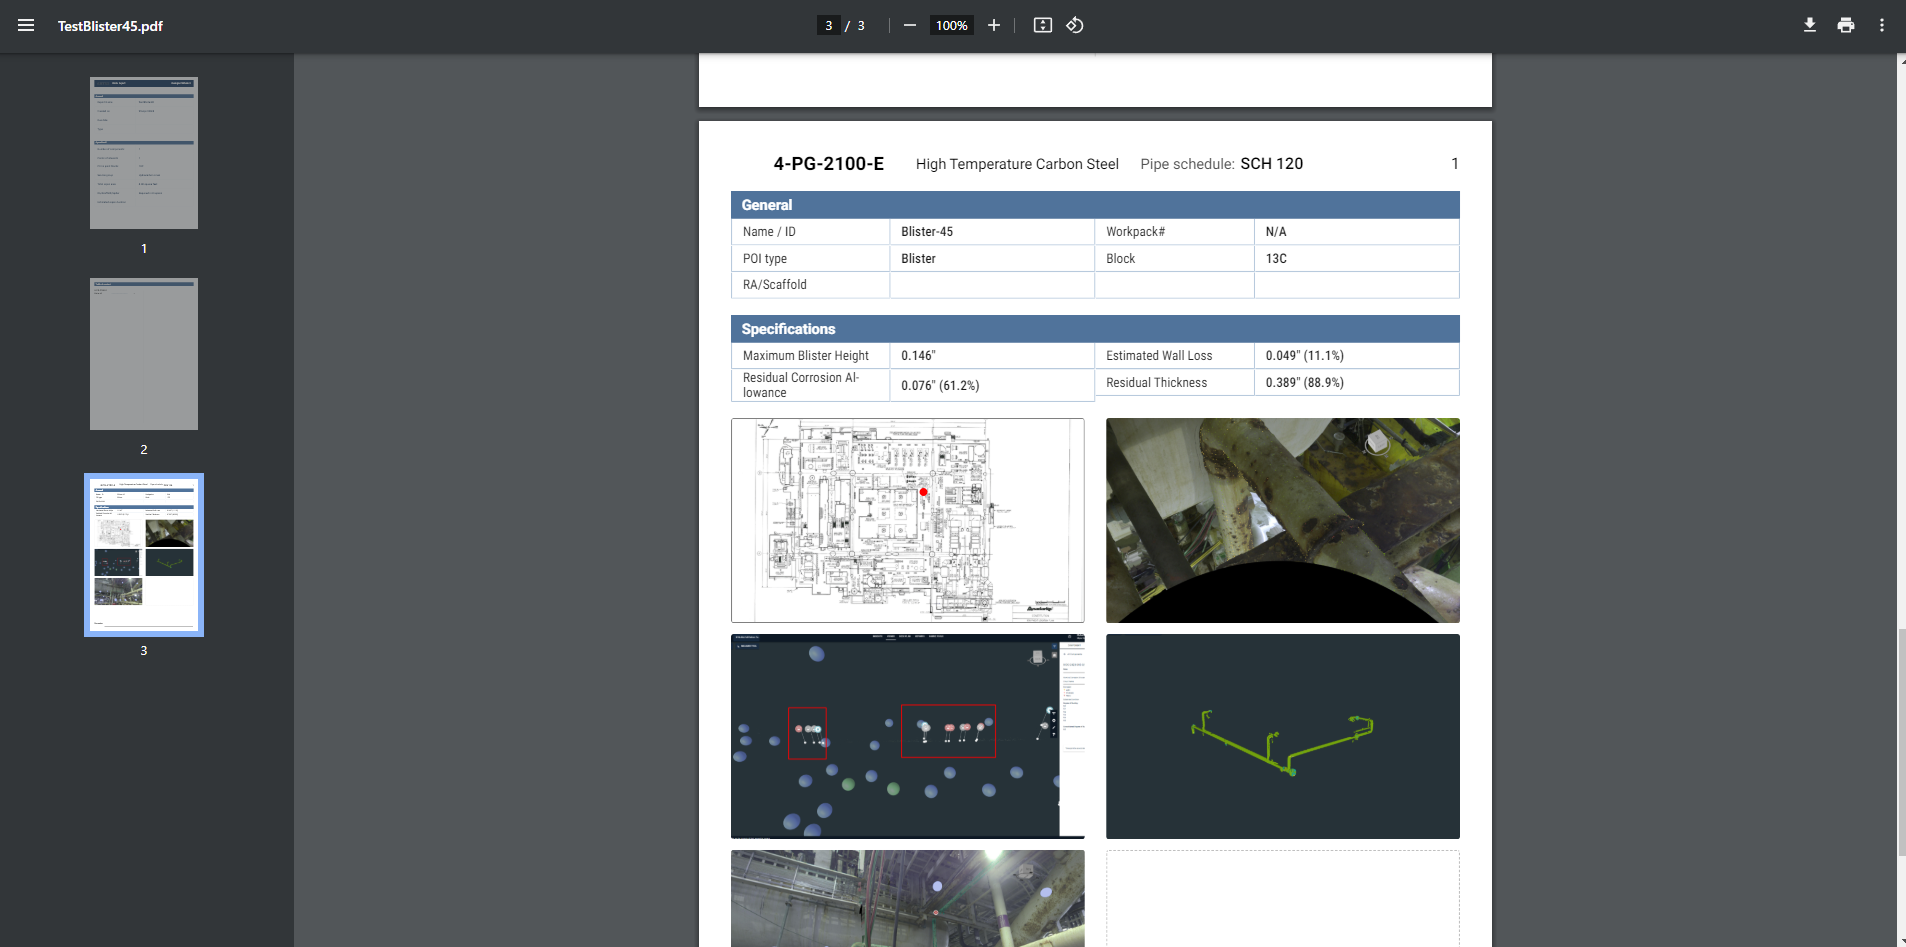Image resolution: width=1906 pixels, height=947 pixels.
Task: Click the floor plan drawing image
Action: (x=907, y=520)
